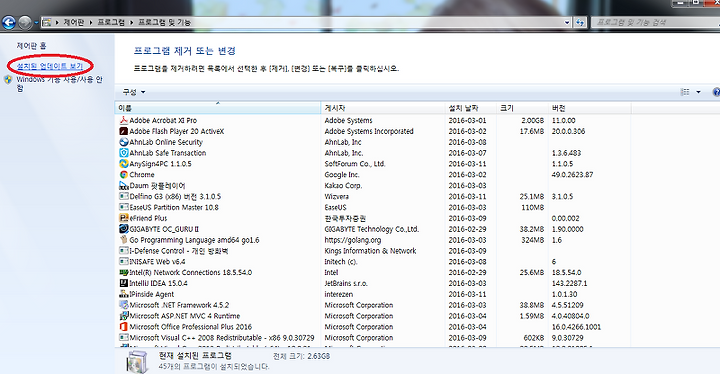The height and width of the screenshot is (374, 720).
Task: Click the I-Defense Control icon
Action: (124, 251)
